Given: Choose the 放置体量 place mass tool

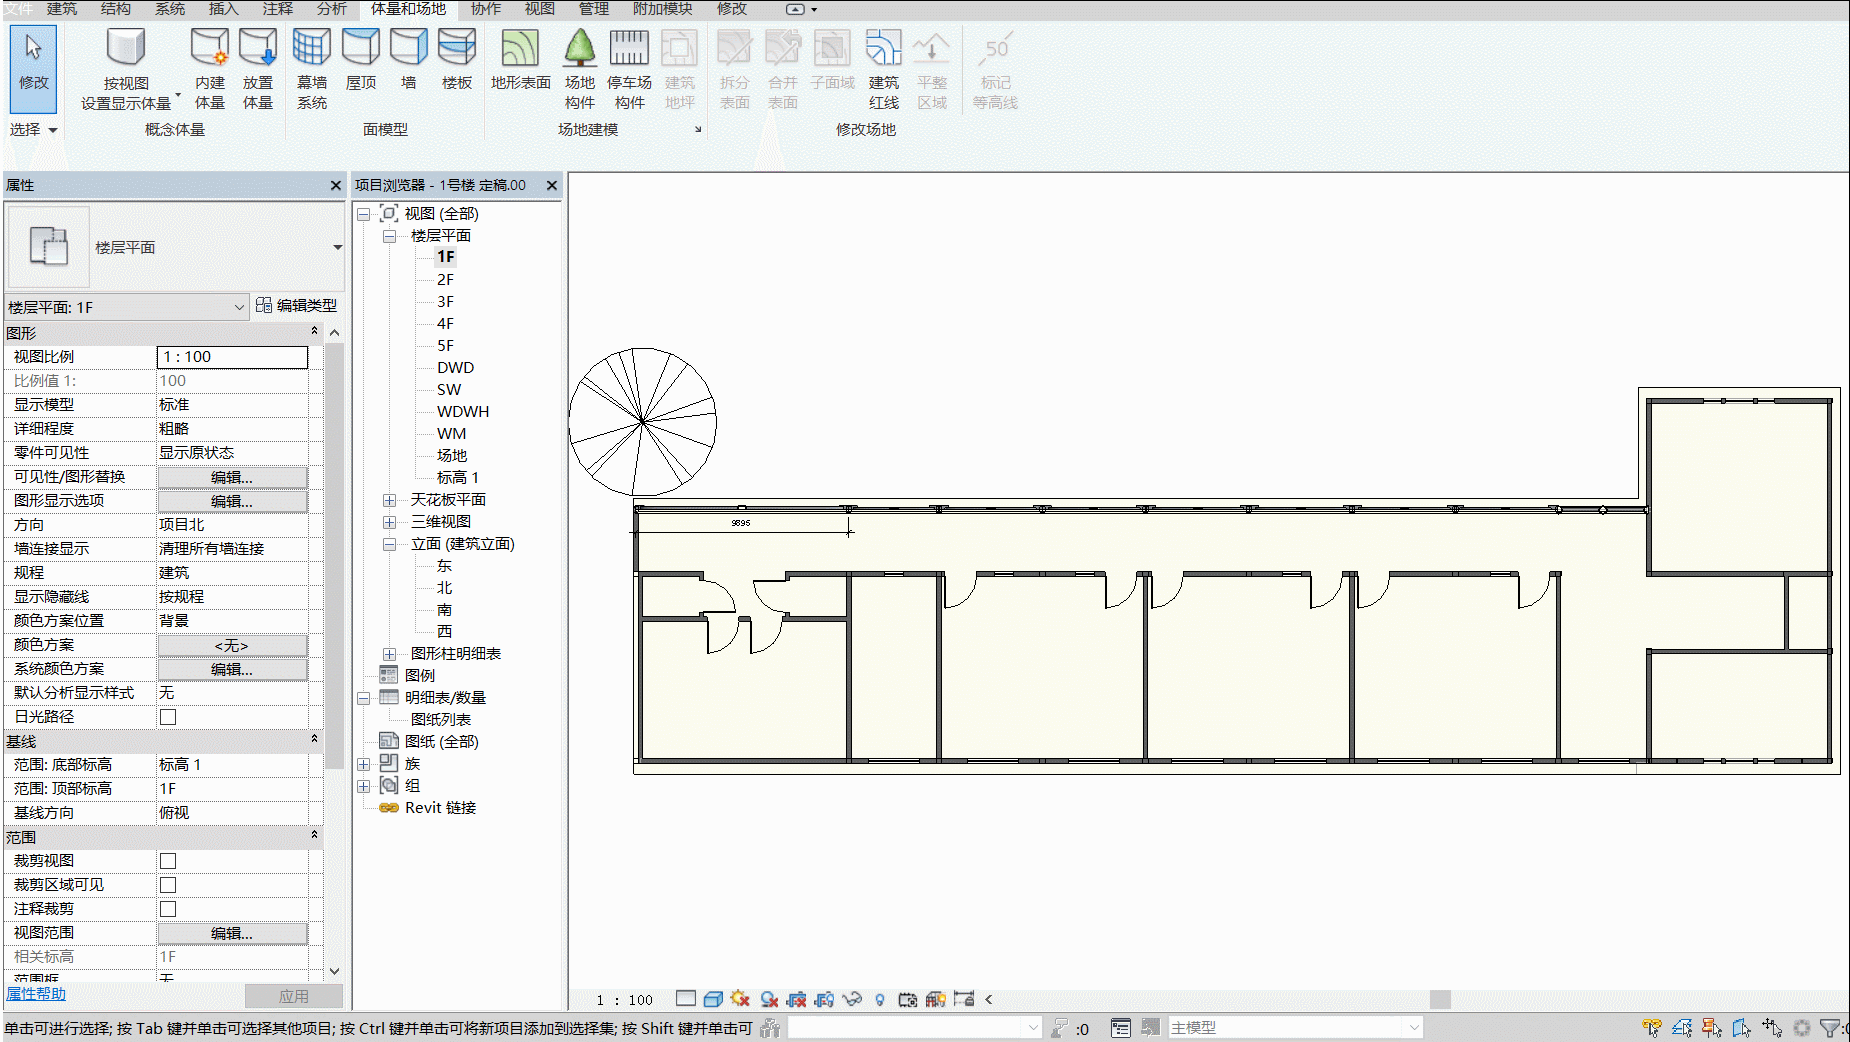Looking at the screenshot, I should tap(258, 68).
